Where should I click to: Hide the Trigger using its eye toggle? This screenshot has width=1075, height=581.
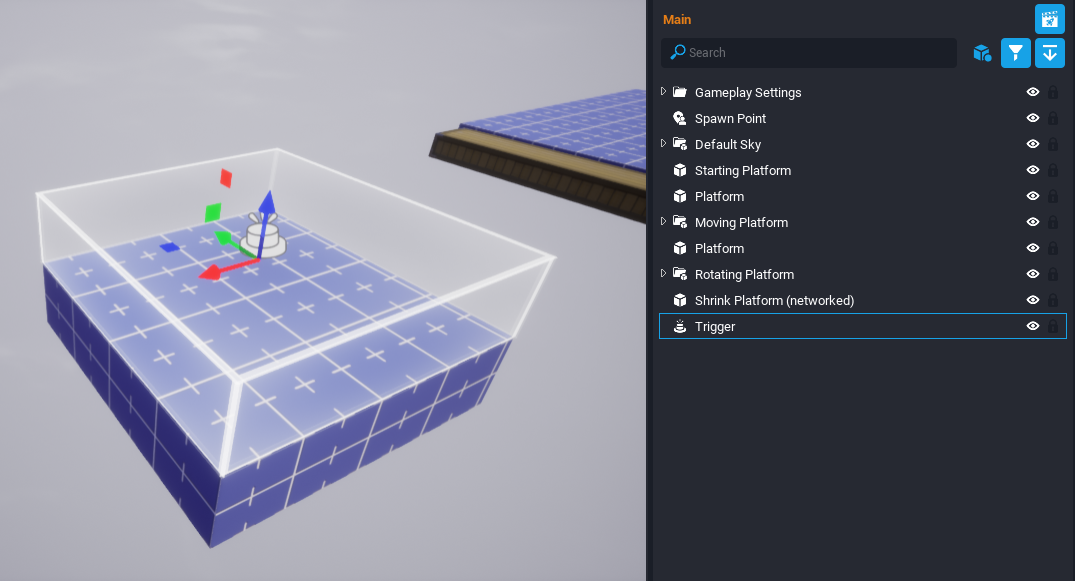(1032, 326)
